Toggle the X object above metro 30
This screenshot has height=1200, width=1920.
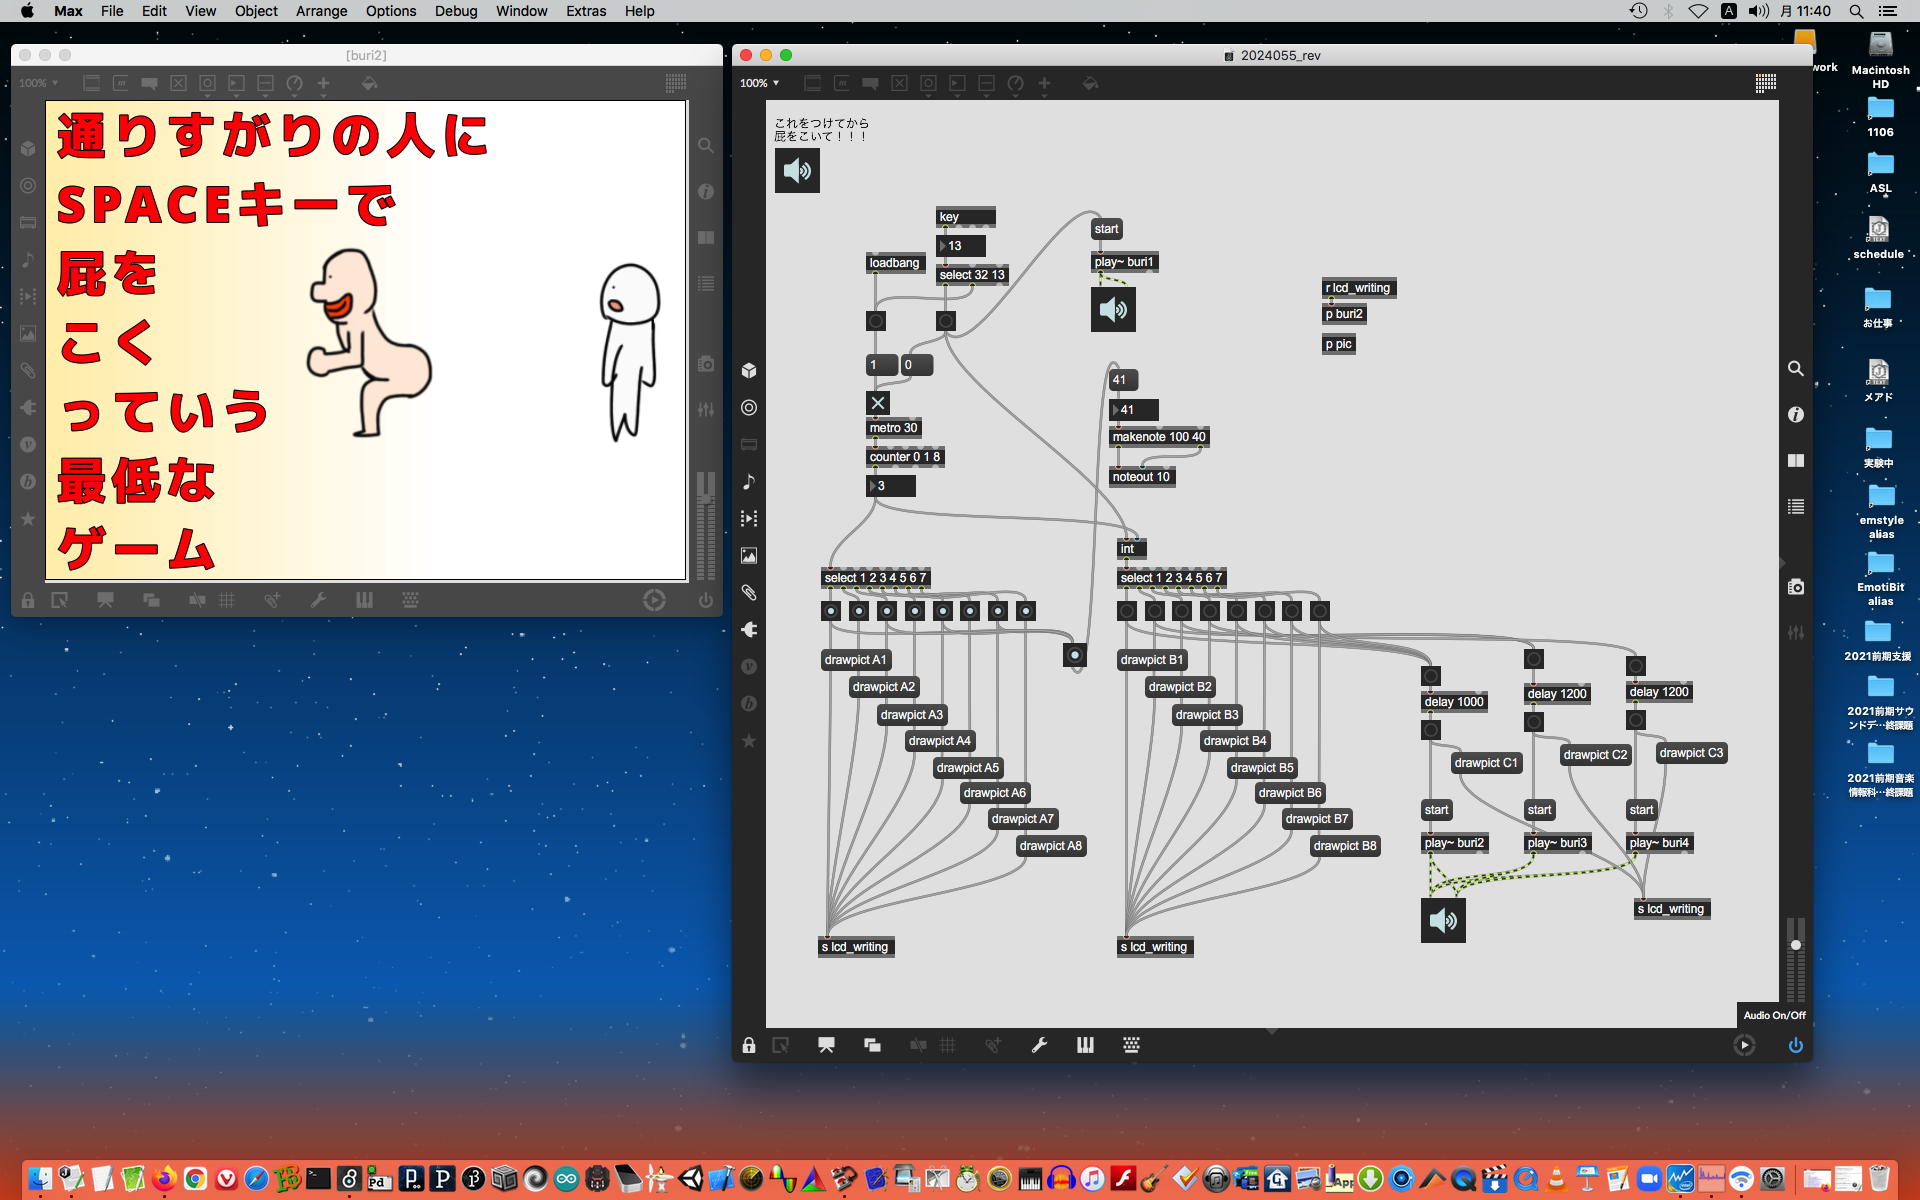pos(878,403)
